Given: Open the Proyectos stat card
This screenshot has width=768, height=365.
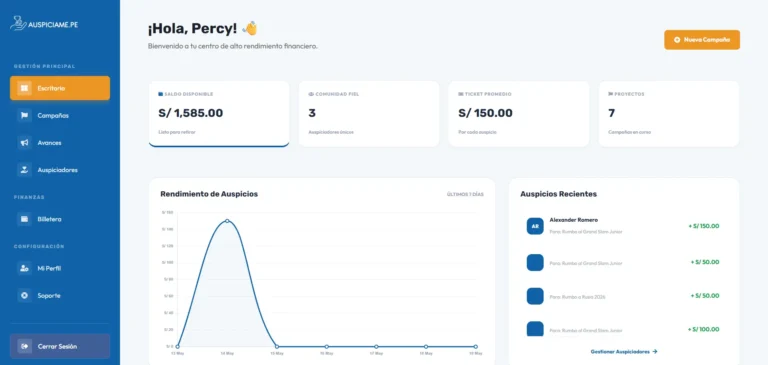Looking at the screenshot, I should pyautogui.click(x=669, y=114).
